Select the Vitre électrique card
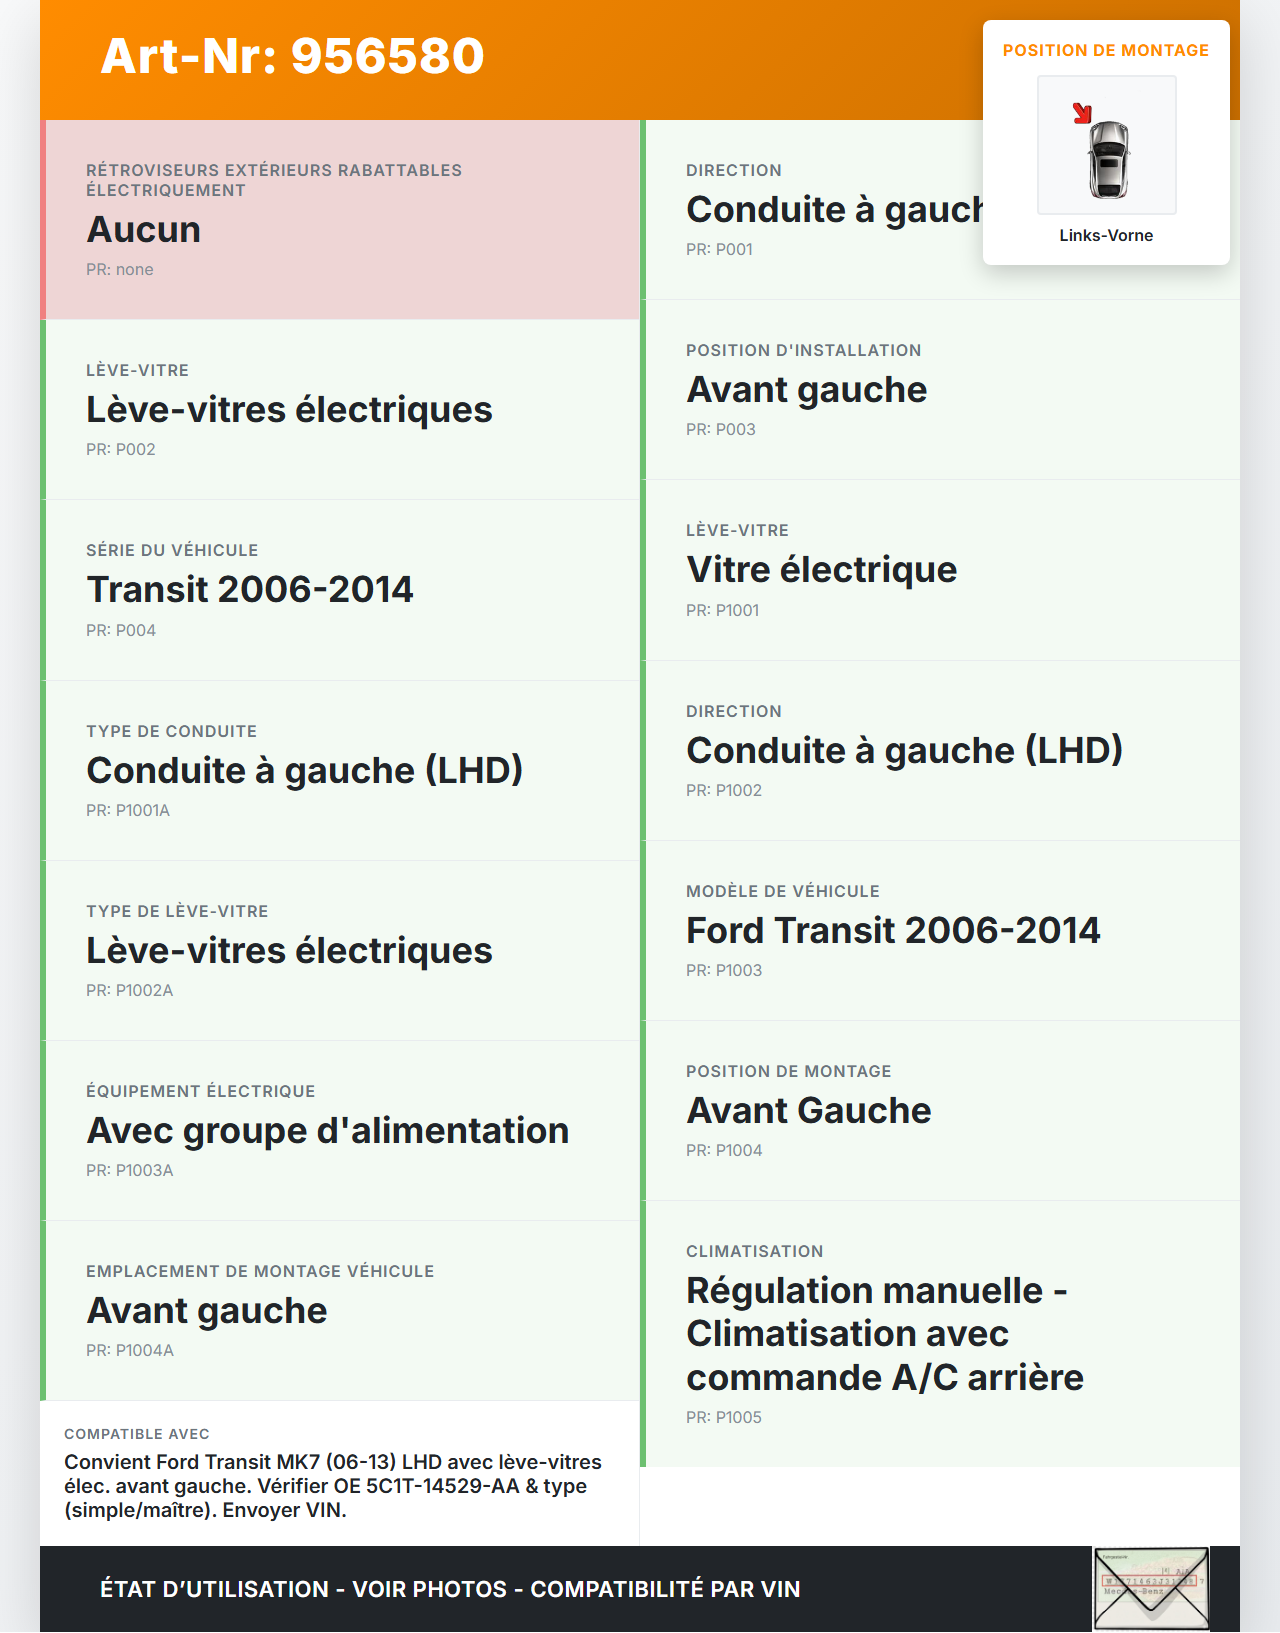This screenshot has width=1280, height=1633. 940,570
